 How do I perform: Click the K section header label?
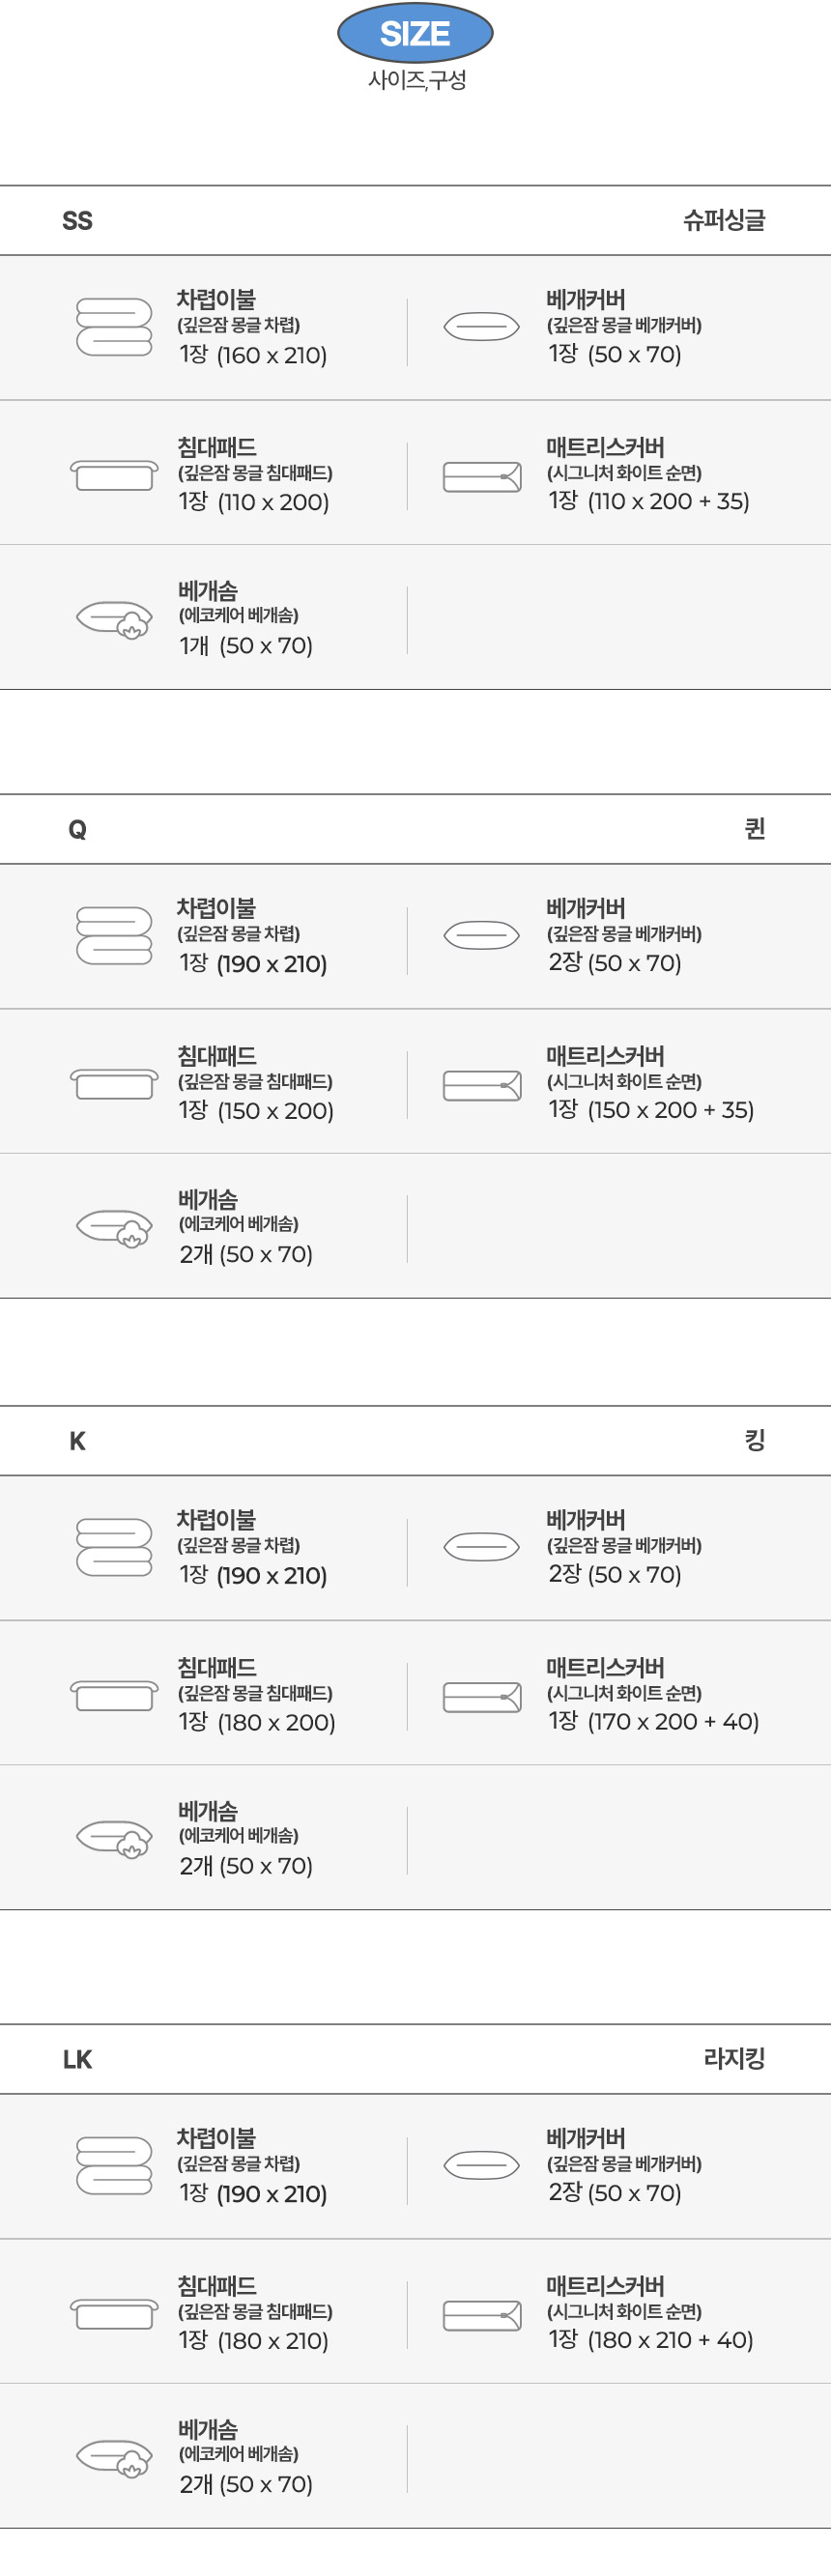[77, 1441]
